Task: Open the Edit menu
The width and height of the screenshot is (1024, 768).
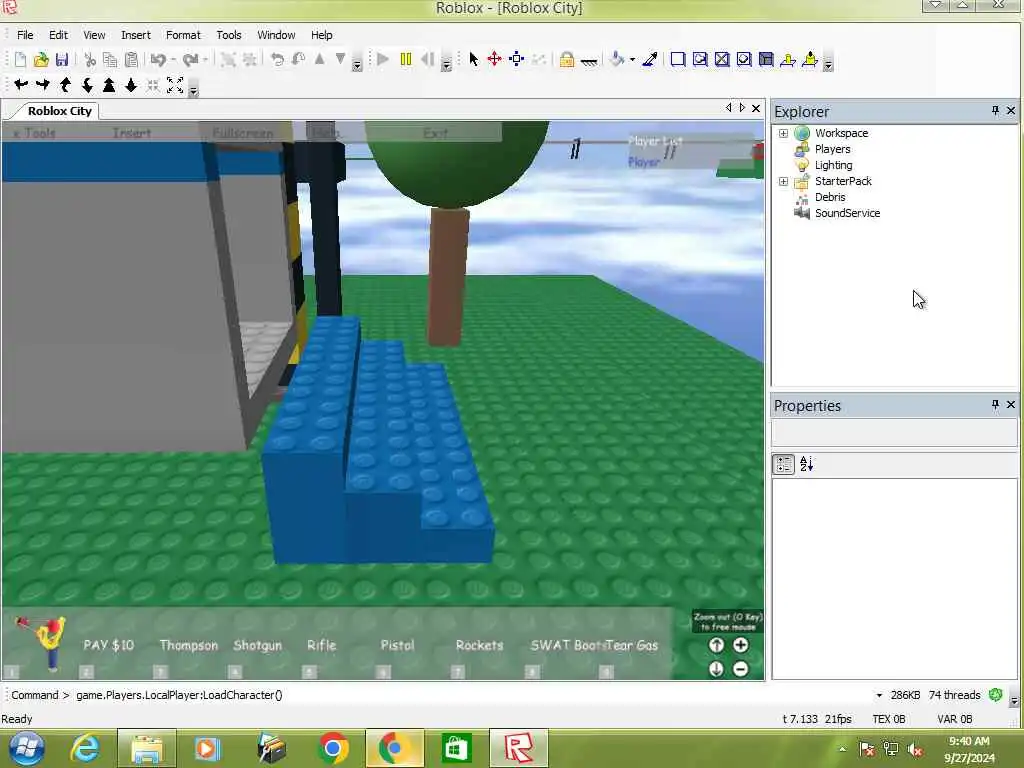Action: coord(58,35)
